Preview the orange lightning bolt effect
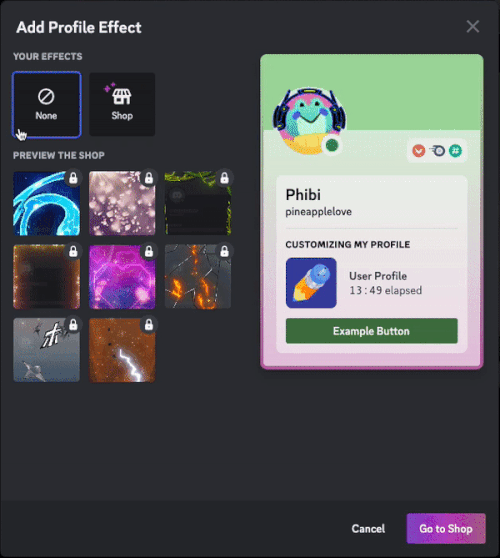 pyautogui.click(x=122, y=350)
